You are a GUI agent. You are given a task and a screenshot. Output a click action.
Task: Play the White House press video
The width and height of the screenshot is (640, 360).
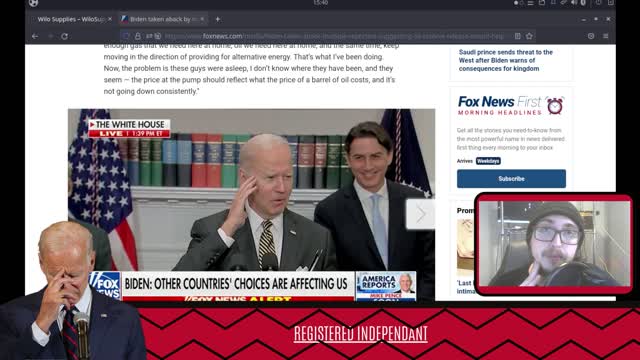pos(251,205)
